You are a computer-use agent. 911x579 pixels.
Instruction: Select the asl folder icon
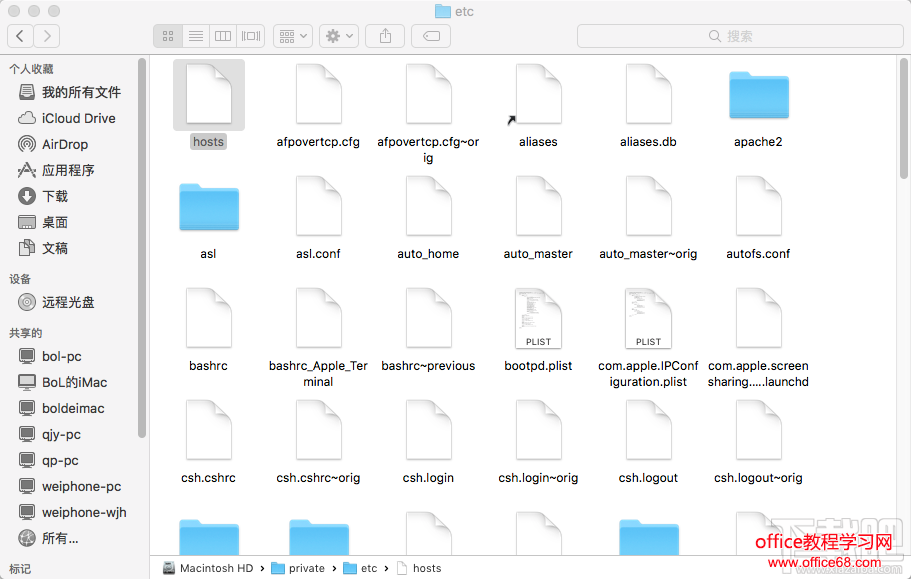pyautogui.click(x=208, y=208)
